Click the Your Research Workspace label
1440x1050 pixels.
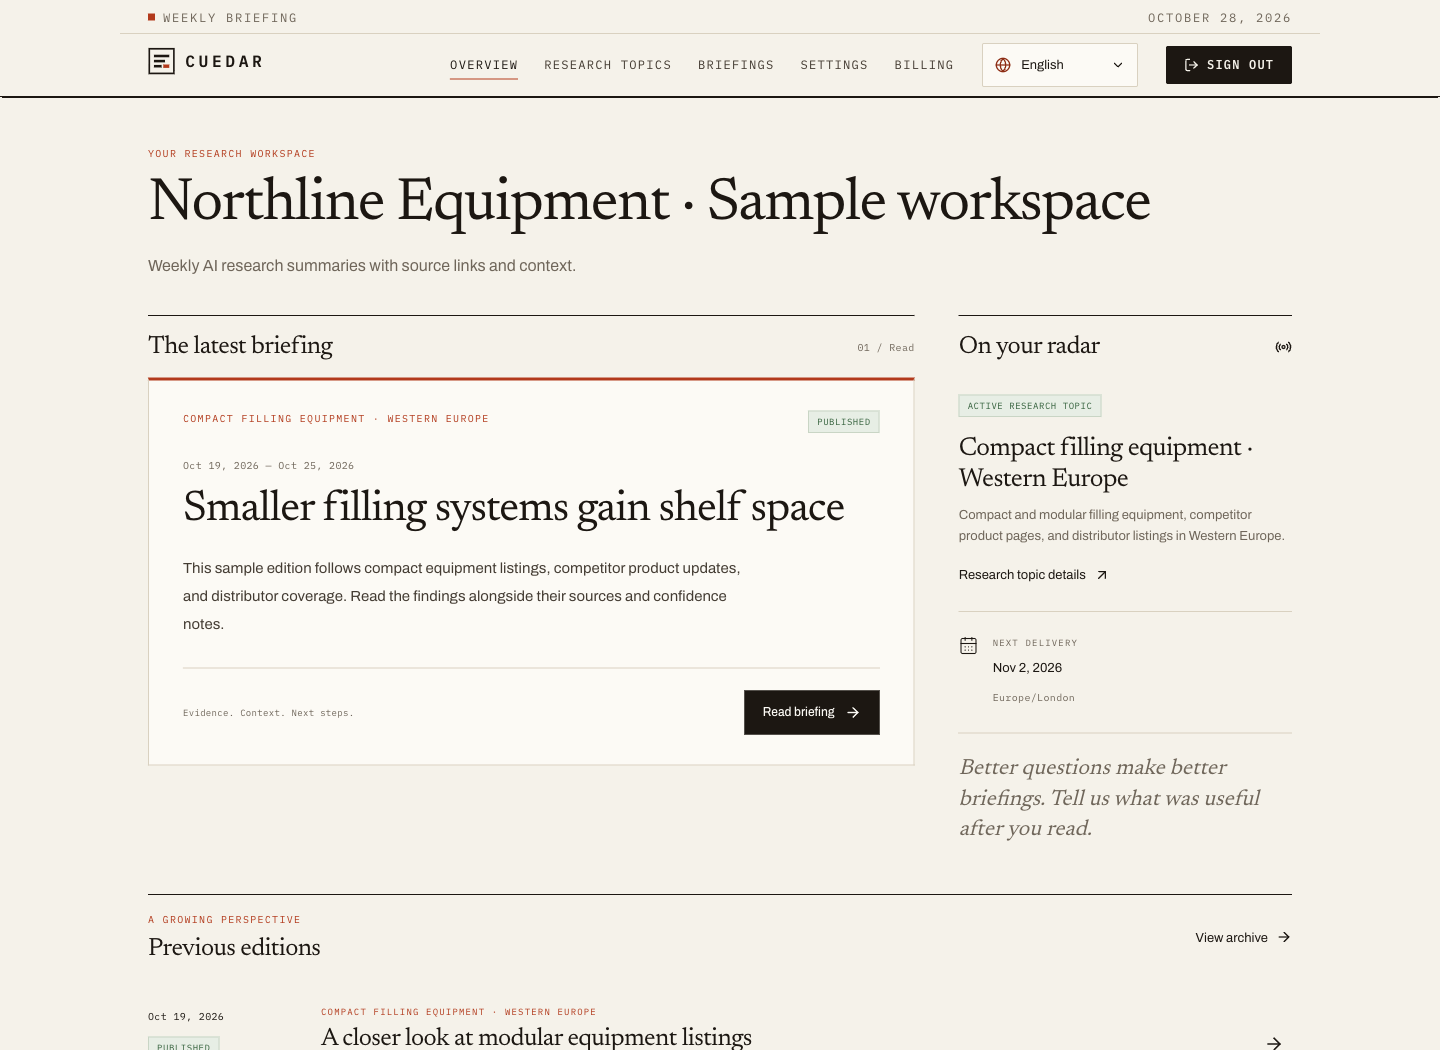click(x=232, y=154)
